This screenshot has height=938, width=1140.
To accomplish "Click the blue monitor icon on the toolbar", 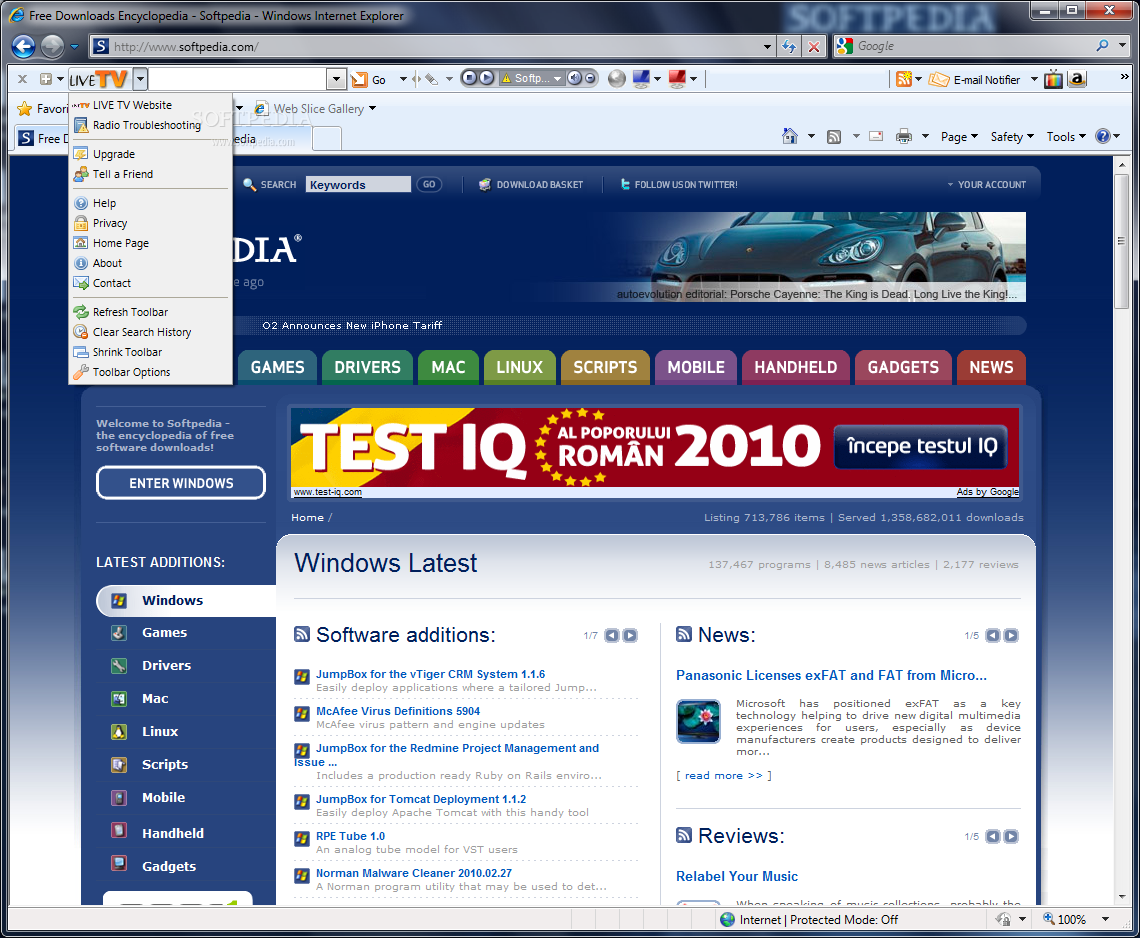I will 641,79.
